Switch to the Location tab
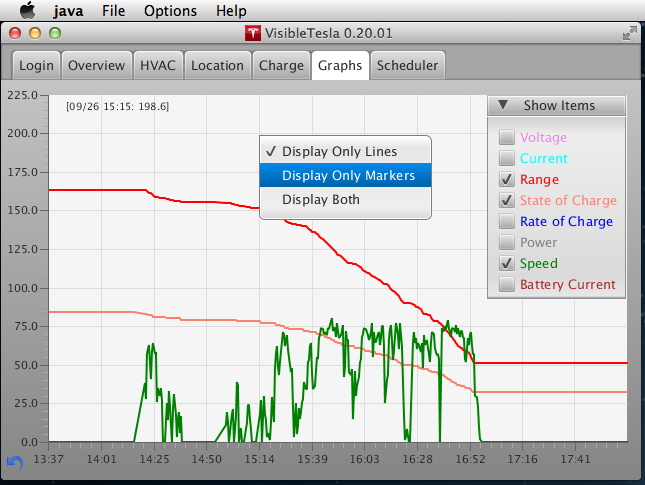Image resolution: width=645 pixels, height=485 pixels. (218, 65)
